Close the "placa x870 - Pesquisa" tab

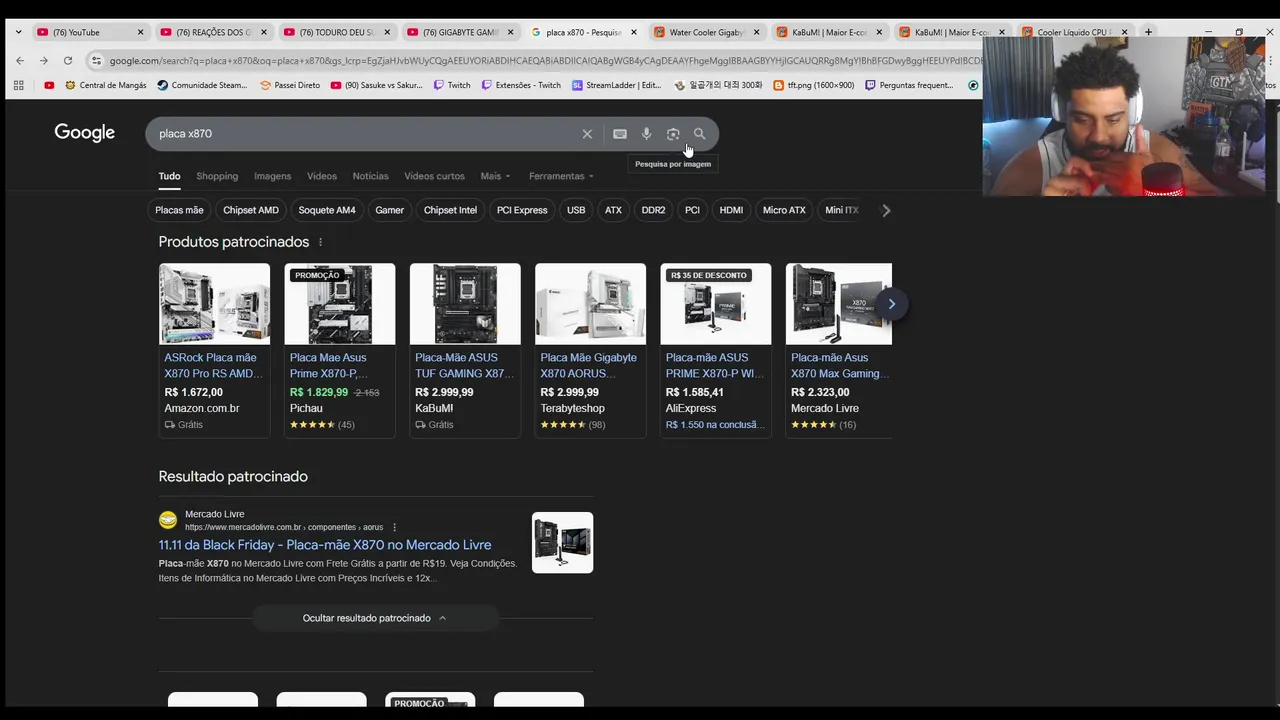click(633, 32)
